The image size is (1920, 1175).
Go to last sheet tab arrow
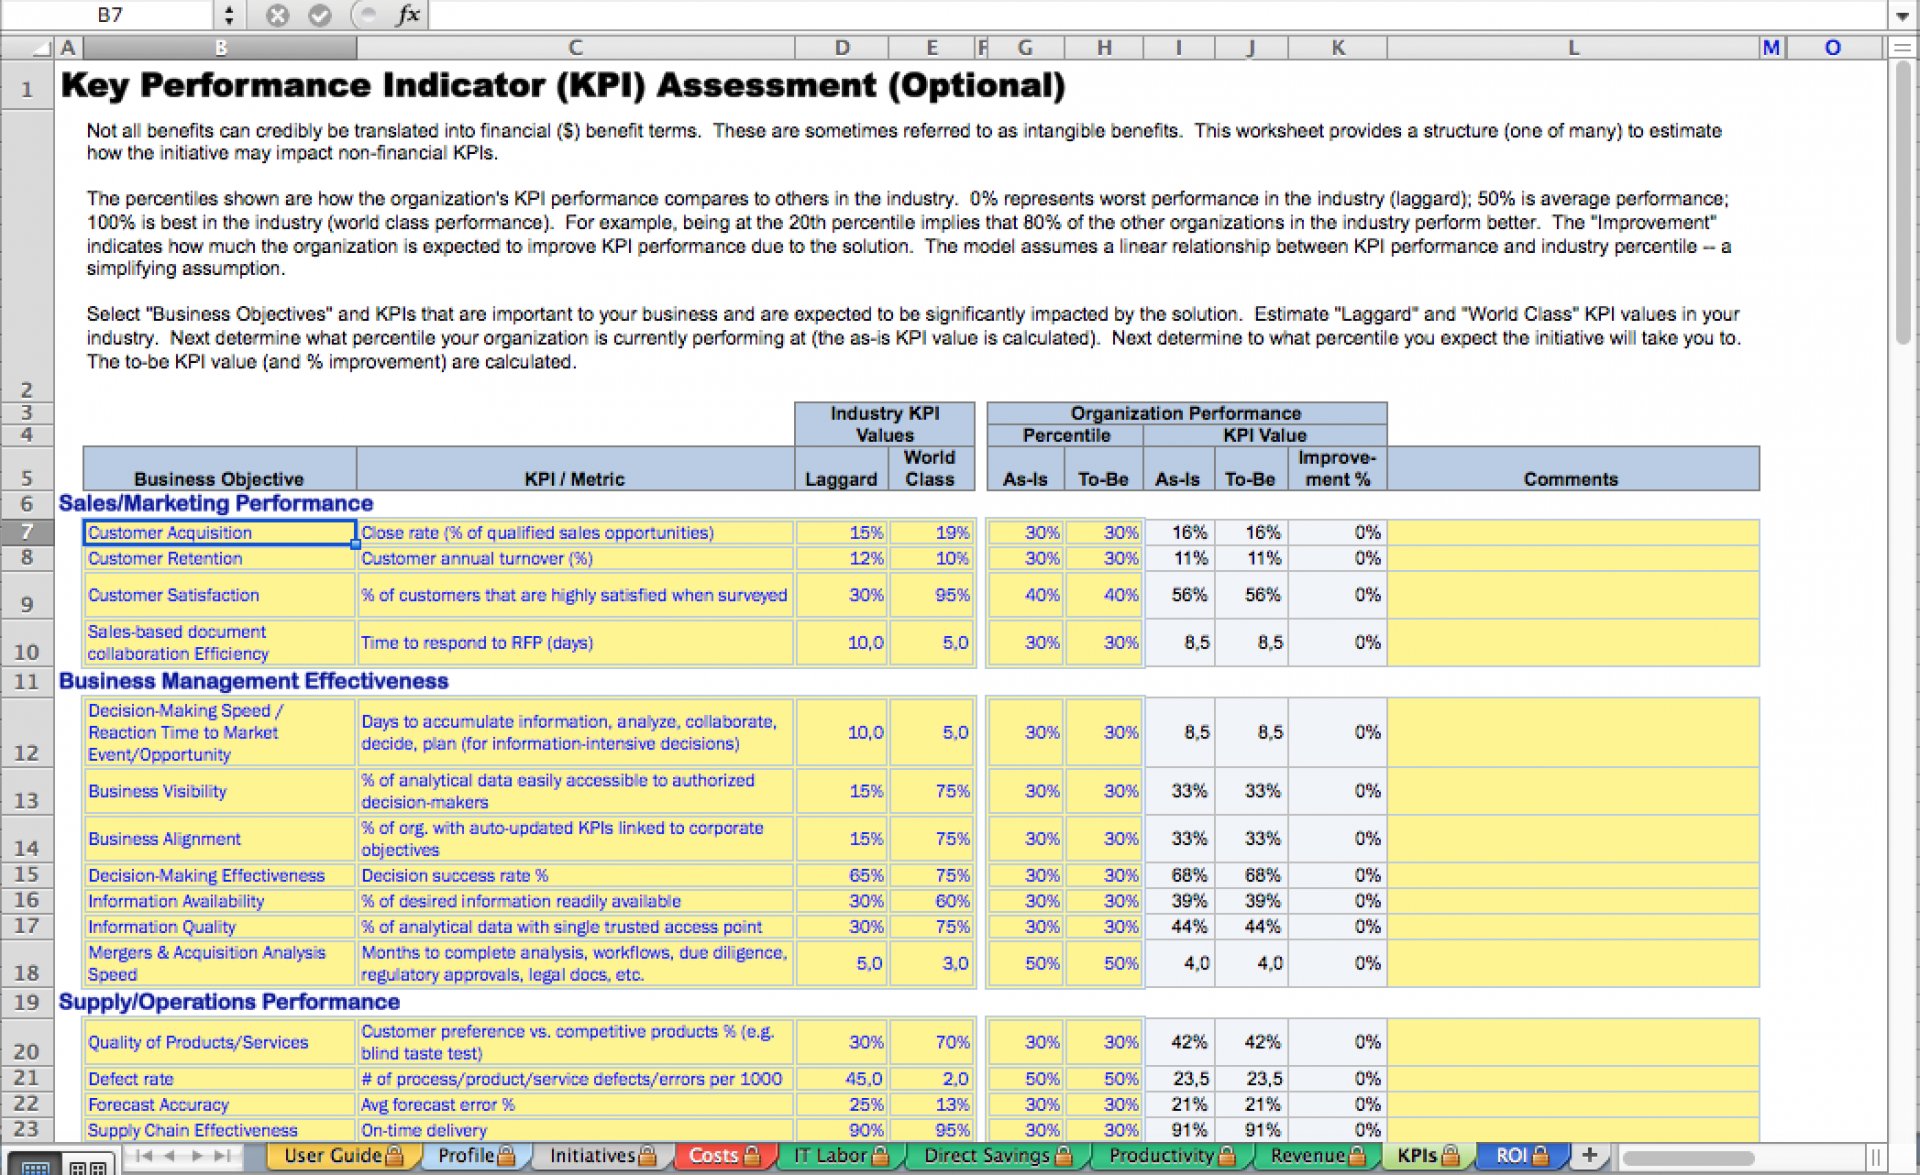click(223, 1156)
